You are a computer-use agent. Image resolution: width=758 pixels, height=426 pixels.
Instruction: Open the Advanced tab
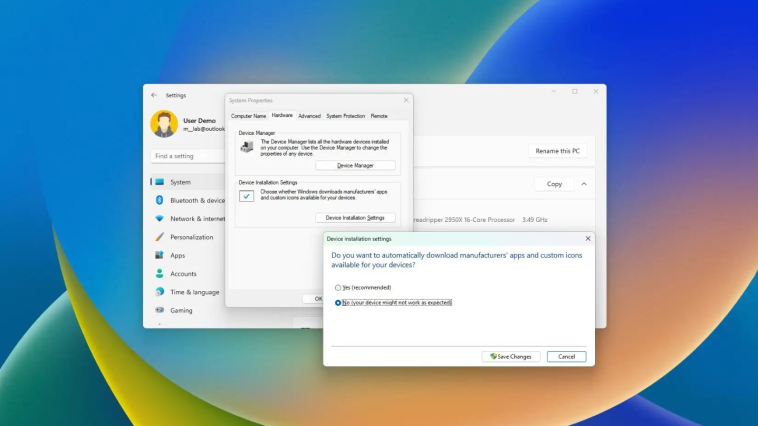click(309, 116)
